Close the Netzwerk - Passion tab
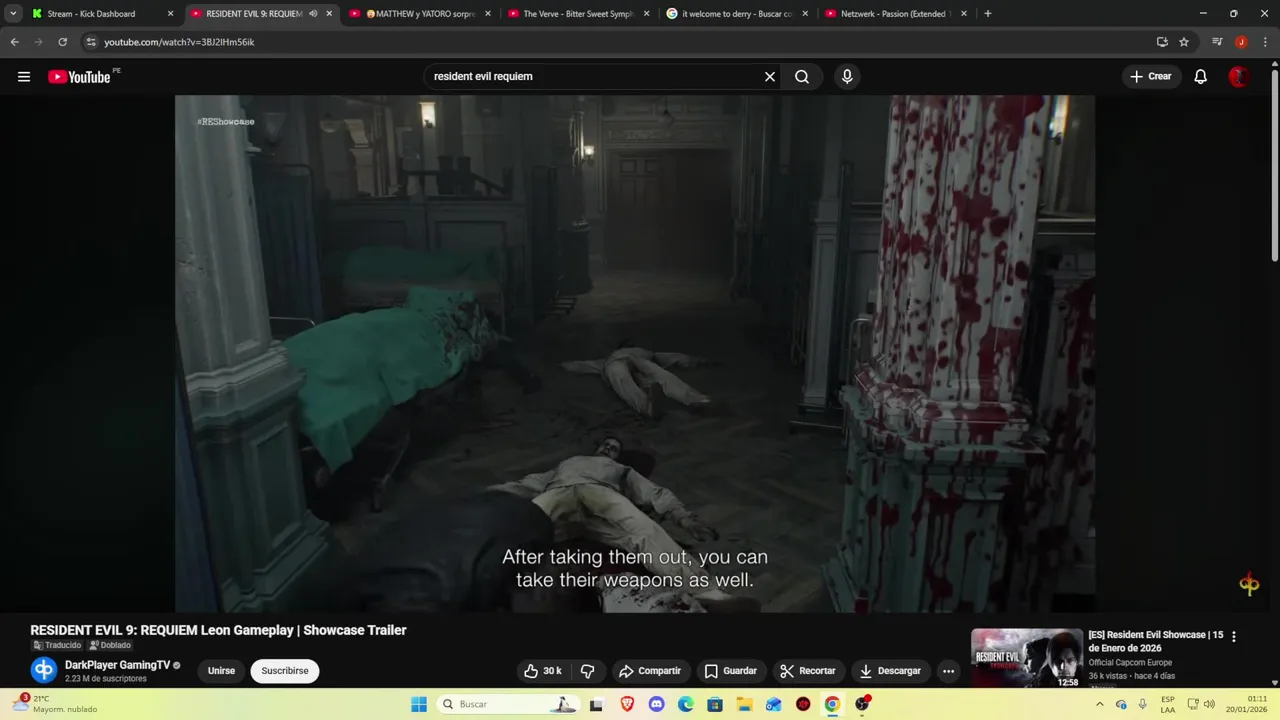Image resolution: width=1280 pixels, height=720 pixels. tap(964, 14)
